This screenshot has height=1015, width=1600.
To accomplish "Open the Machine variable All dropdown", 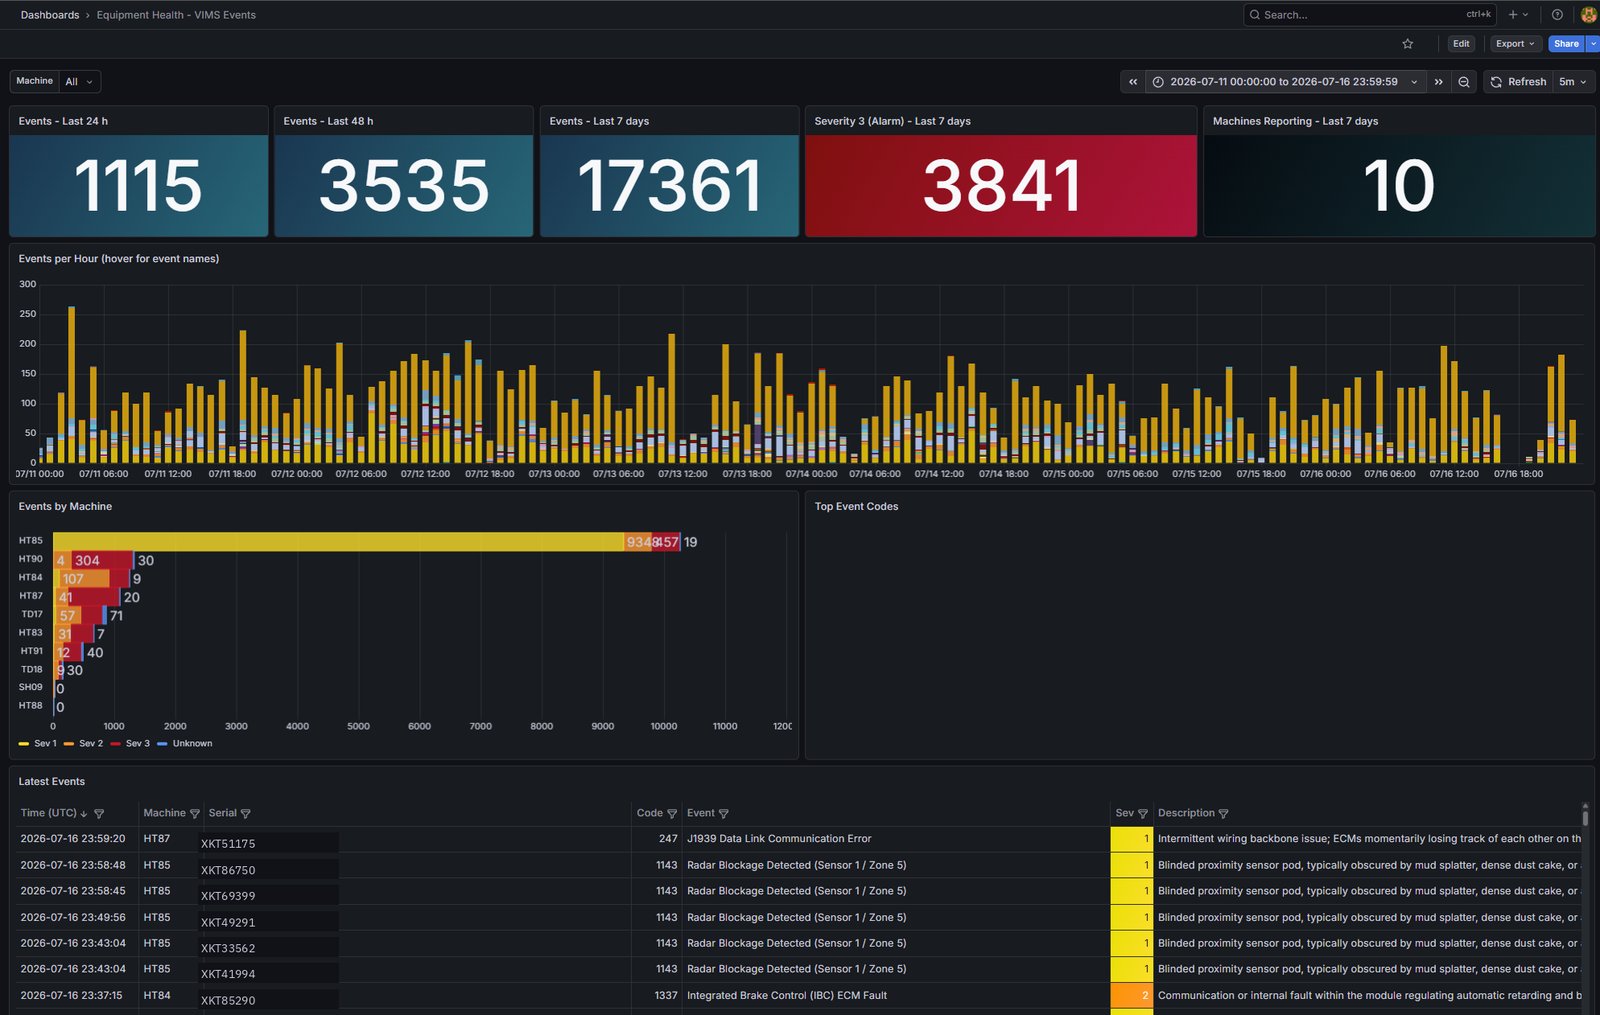I will (79, 82).
